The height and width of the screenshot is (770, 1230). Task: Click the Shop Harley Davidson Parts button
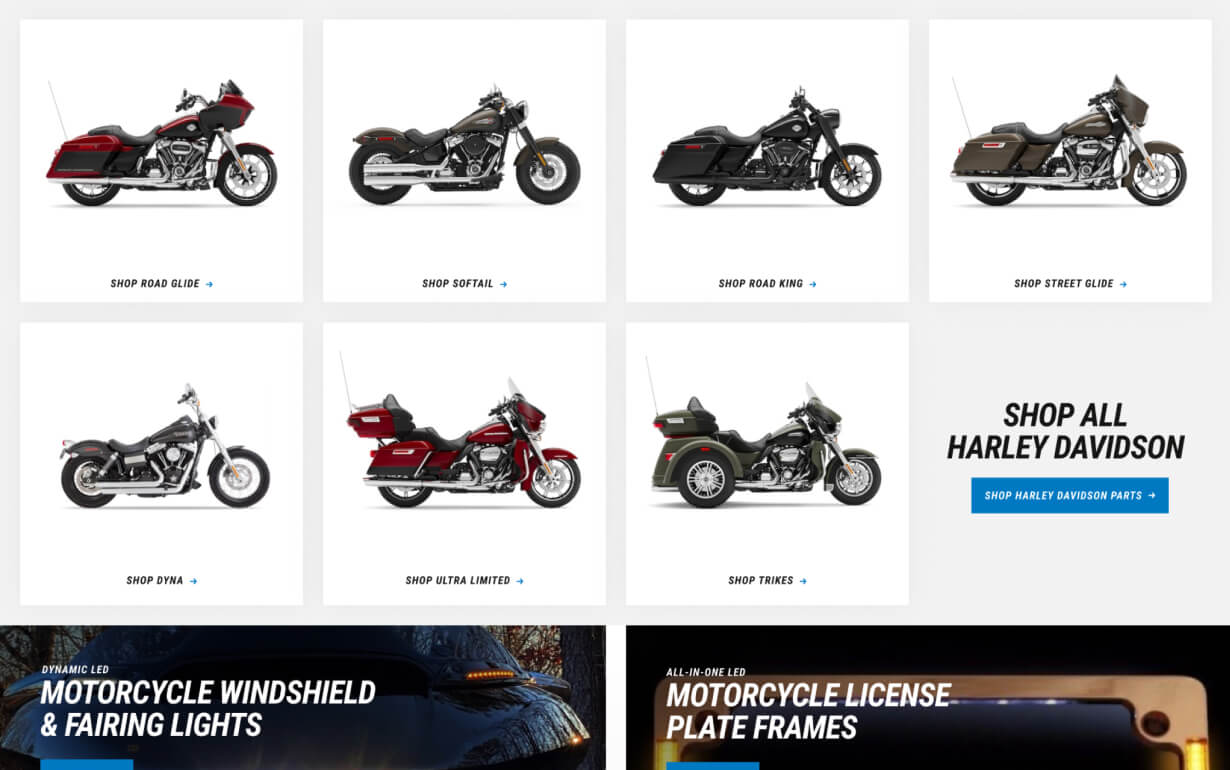pyautogui.click(x=1070, y=495)
